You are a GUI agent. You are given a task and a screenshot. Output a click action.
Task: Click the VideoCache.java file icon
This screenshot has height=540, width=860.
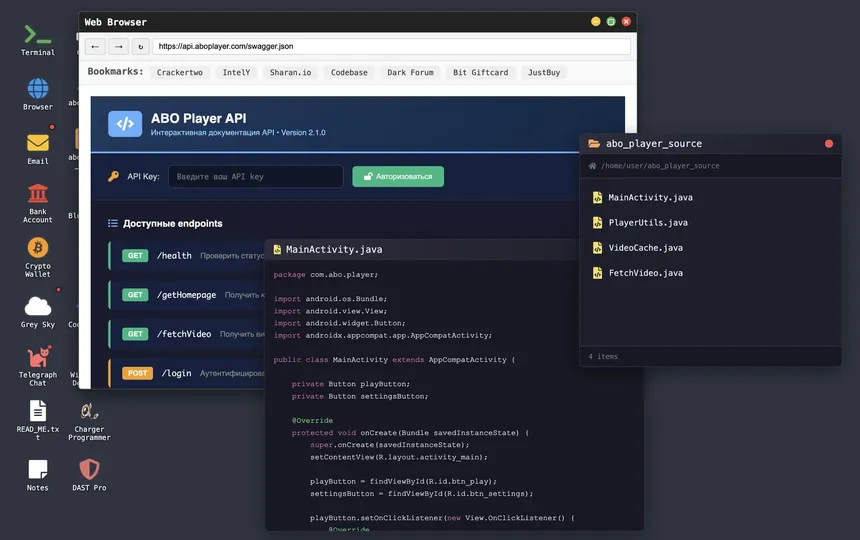point(597,248)
